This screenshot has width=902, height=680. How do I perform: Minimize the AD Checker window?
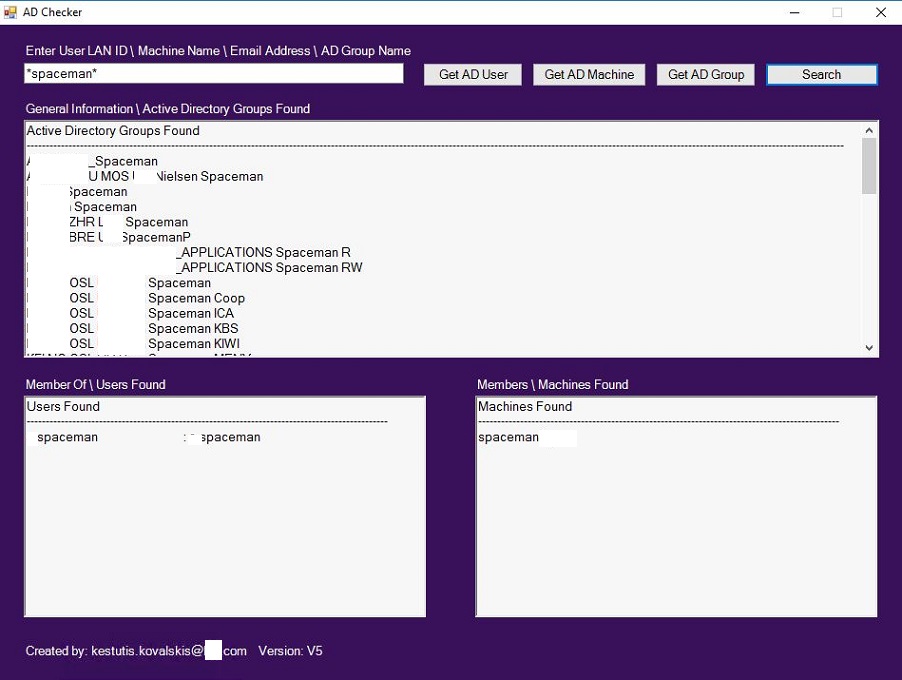tap(794, 12)
